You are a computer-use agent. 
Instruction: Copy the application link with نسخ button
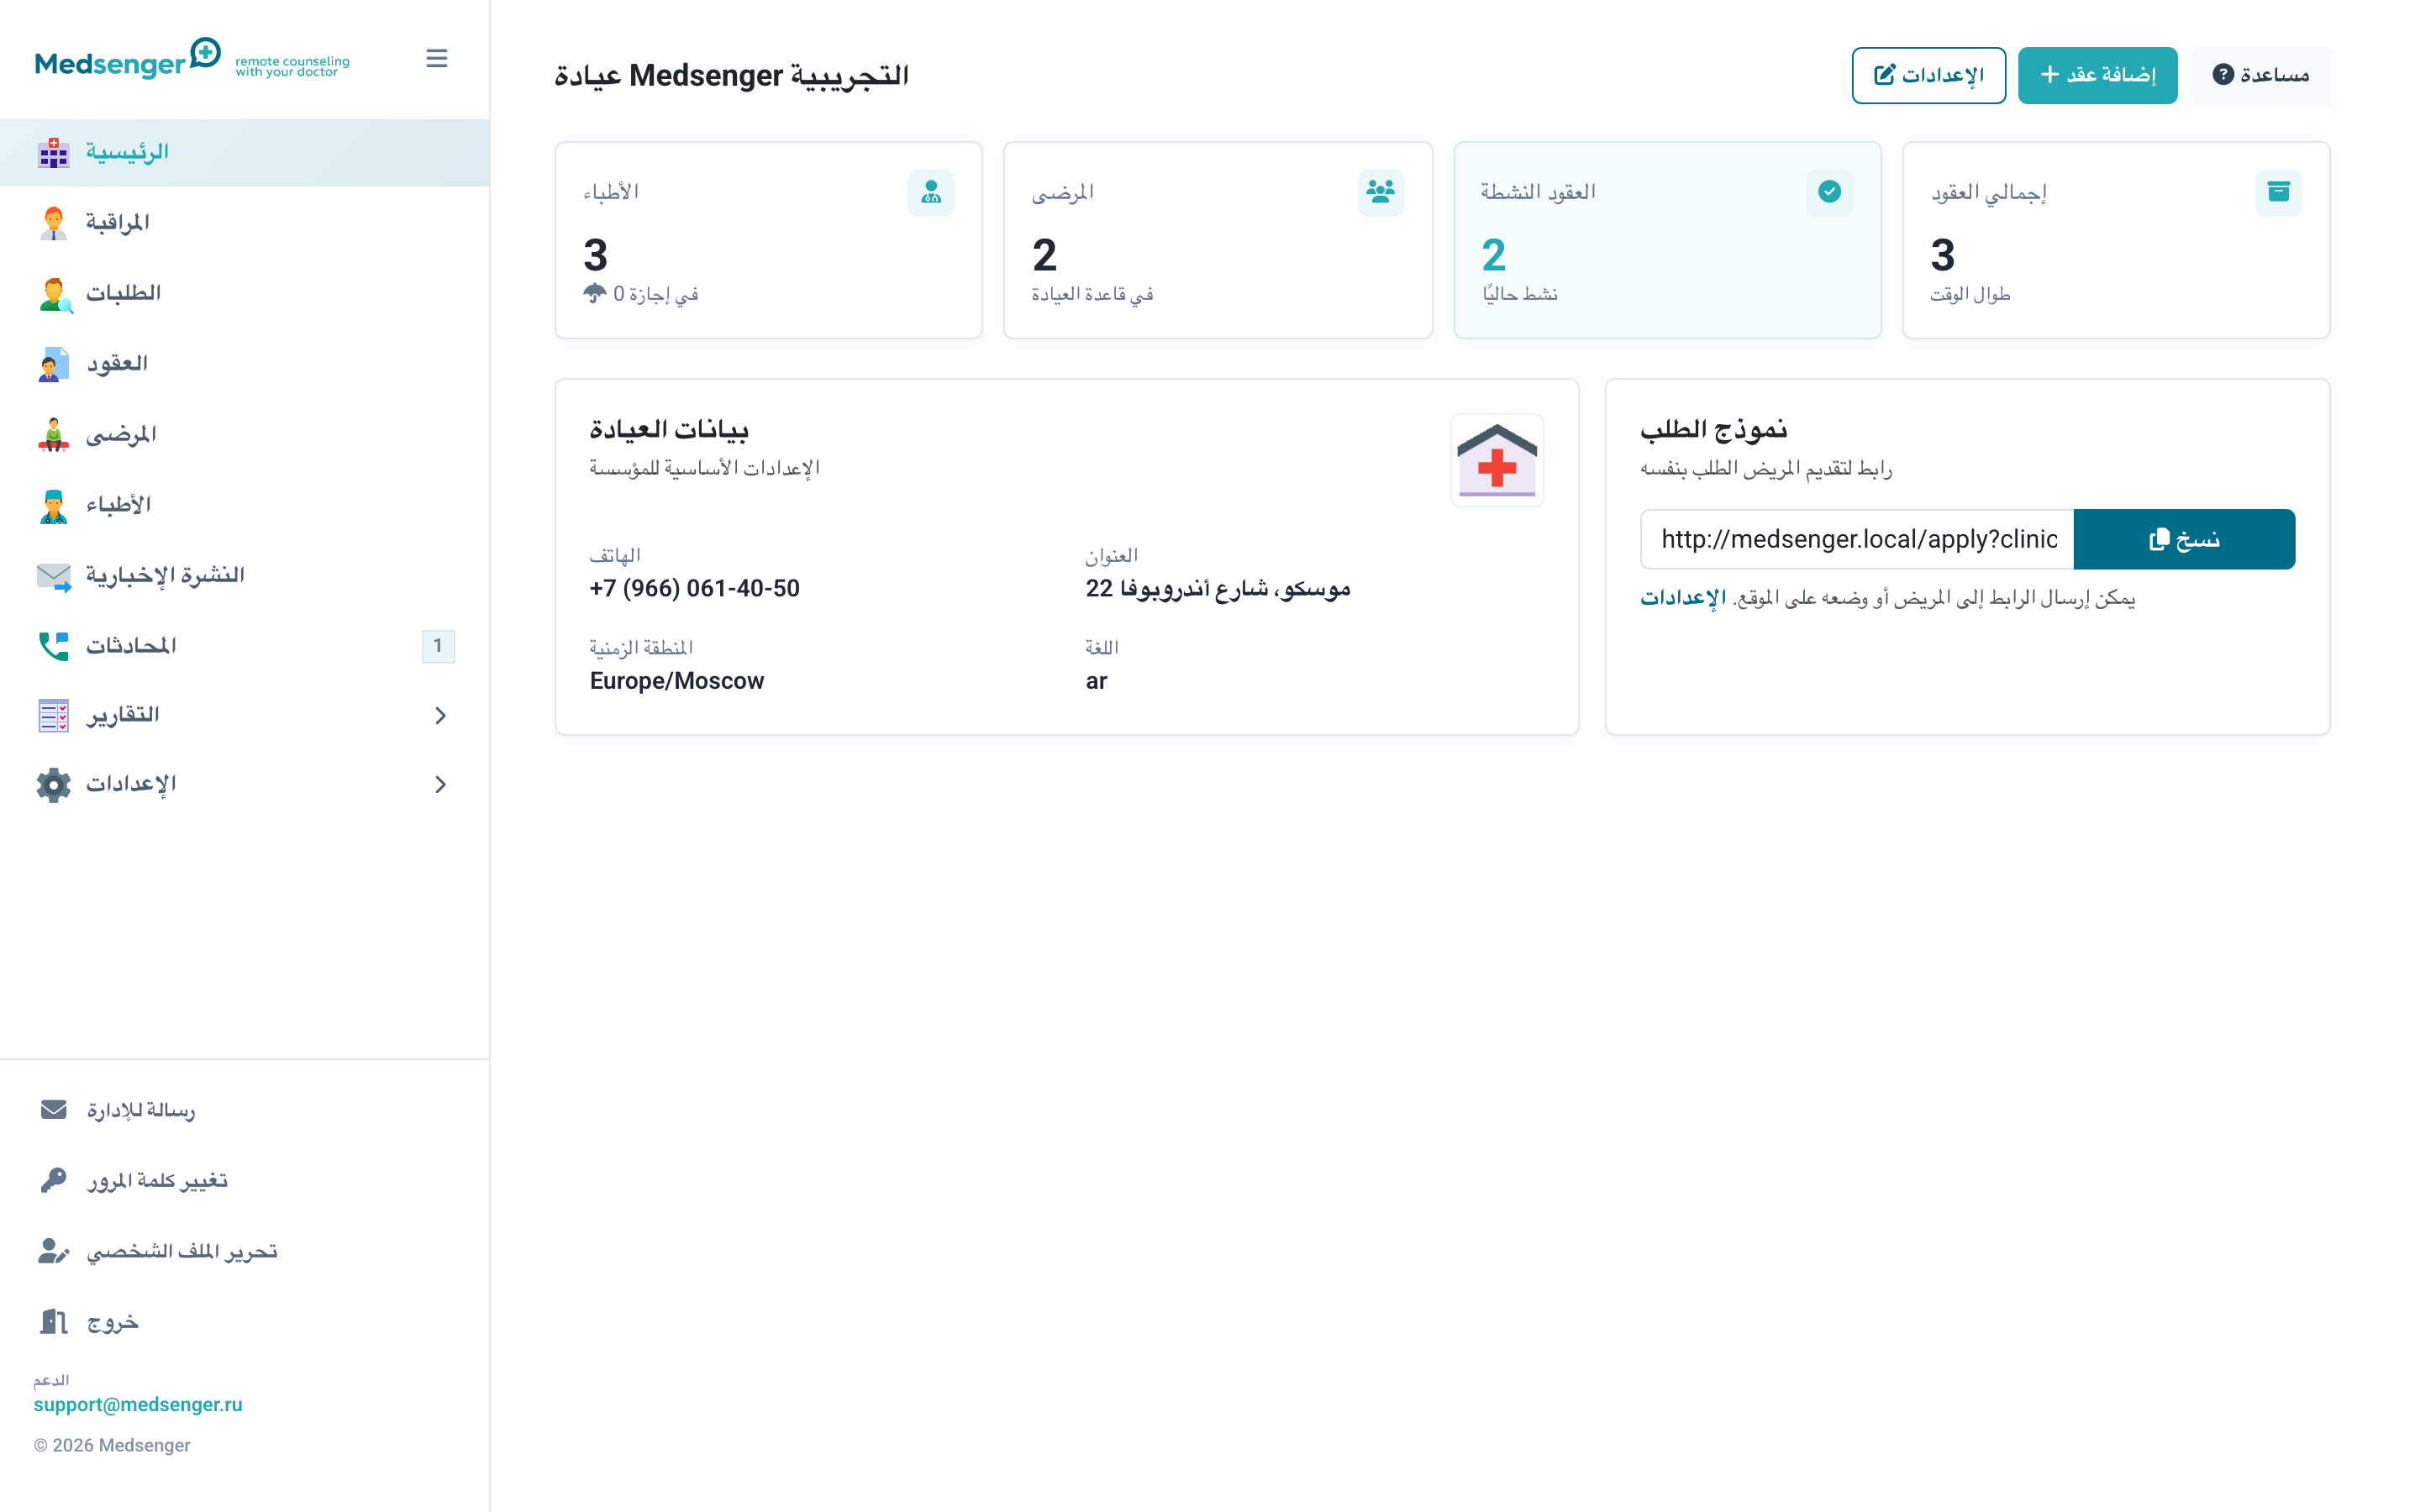(x=2184, y=539)
